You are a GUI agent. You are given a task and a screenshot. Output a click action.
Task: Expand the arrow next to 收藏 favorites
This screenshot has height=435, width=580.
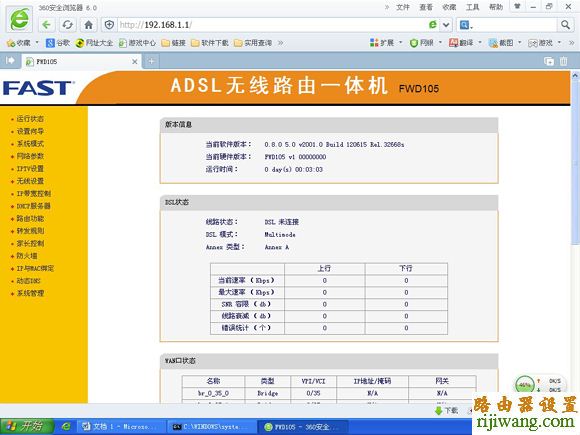pyautogui.click(x=37, y=43)
